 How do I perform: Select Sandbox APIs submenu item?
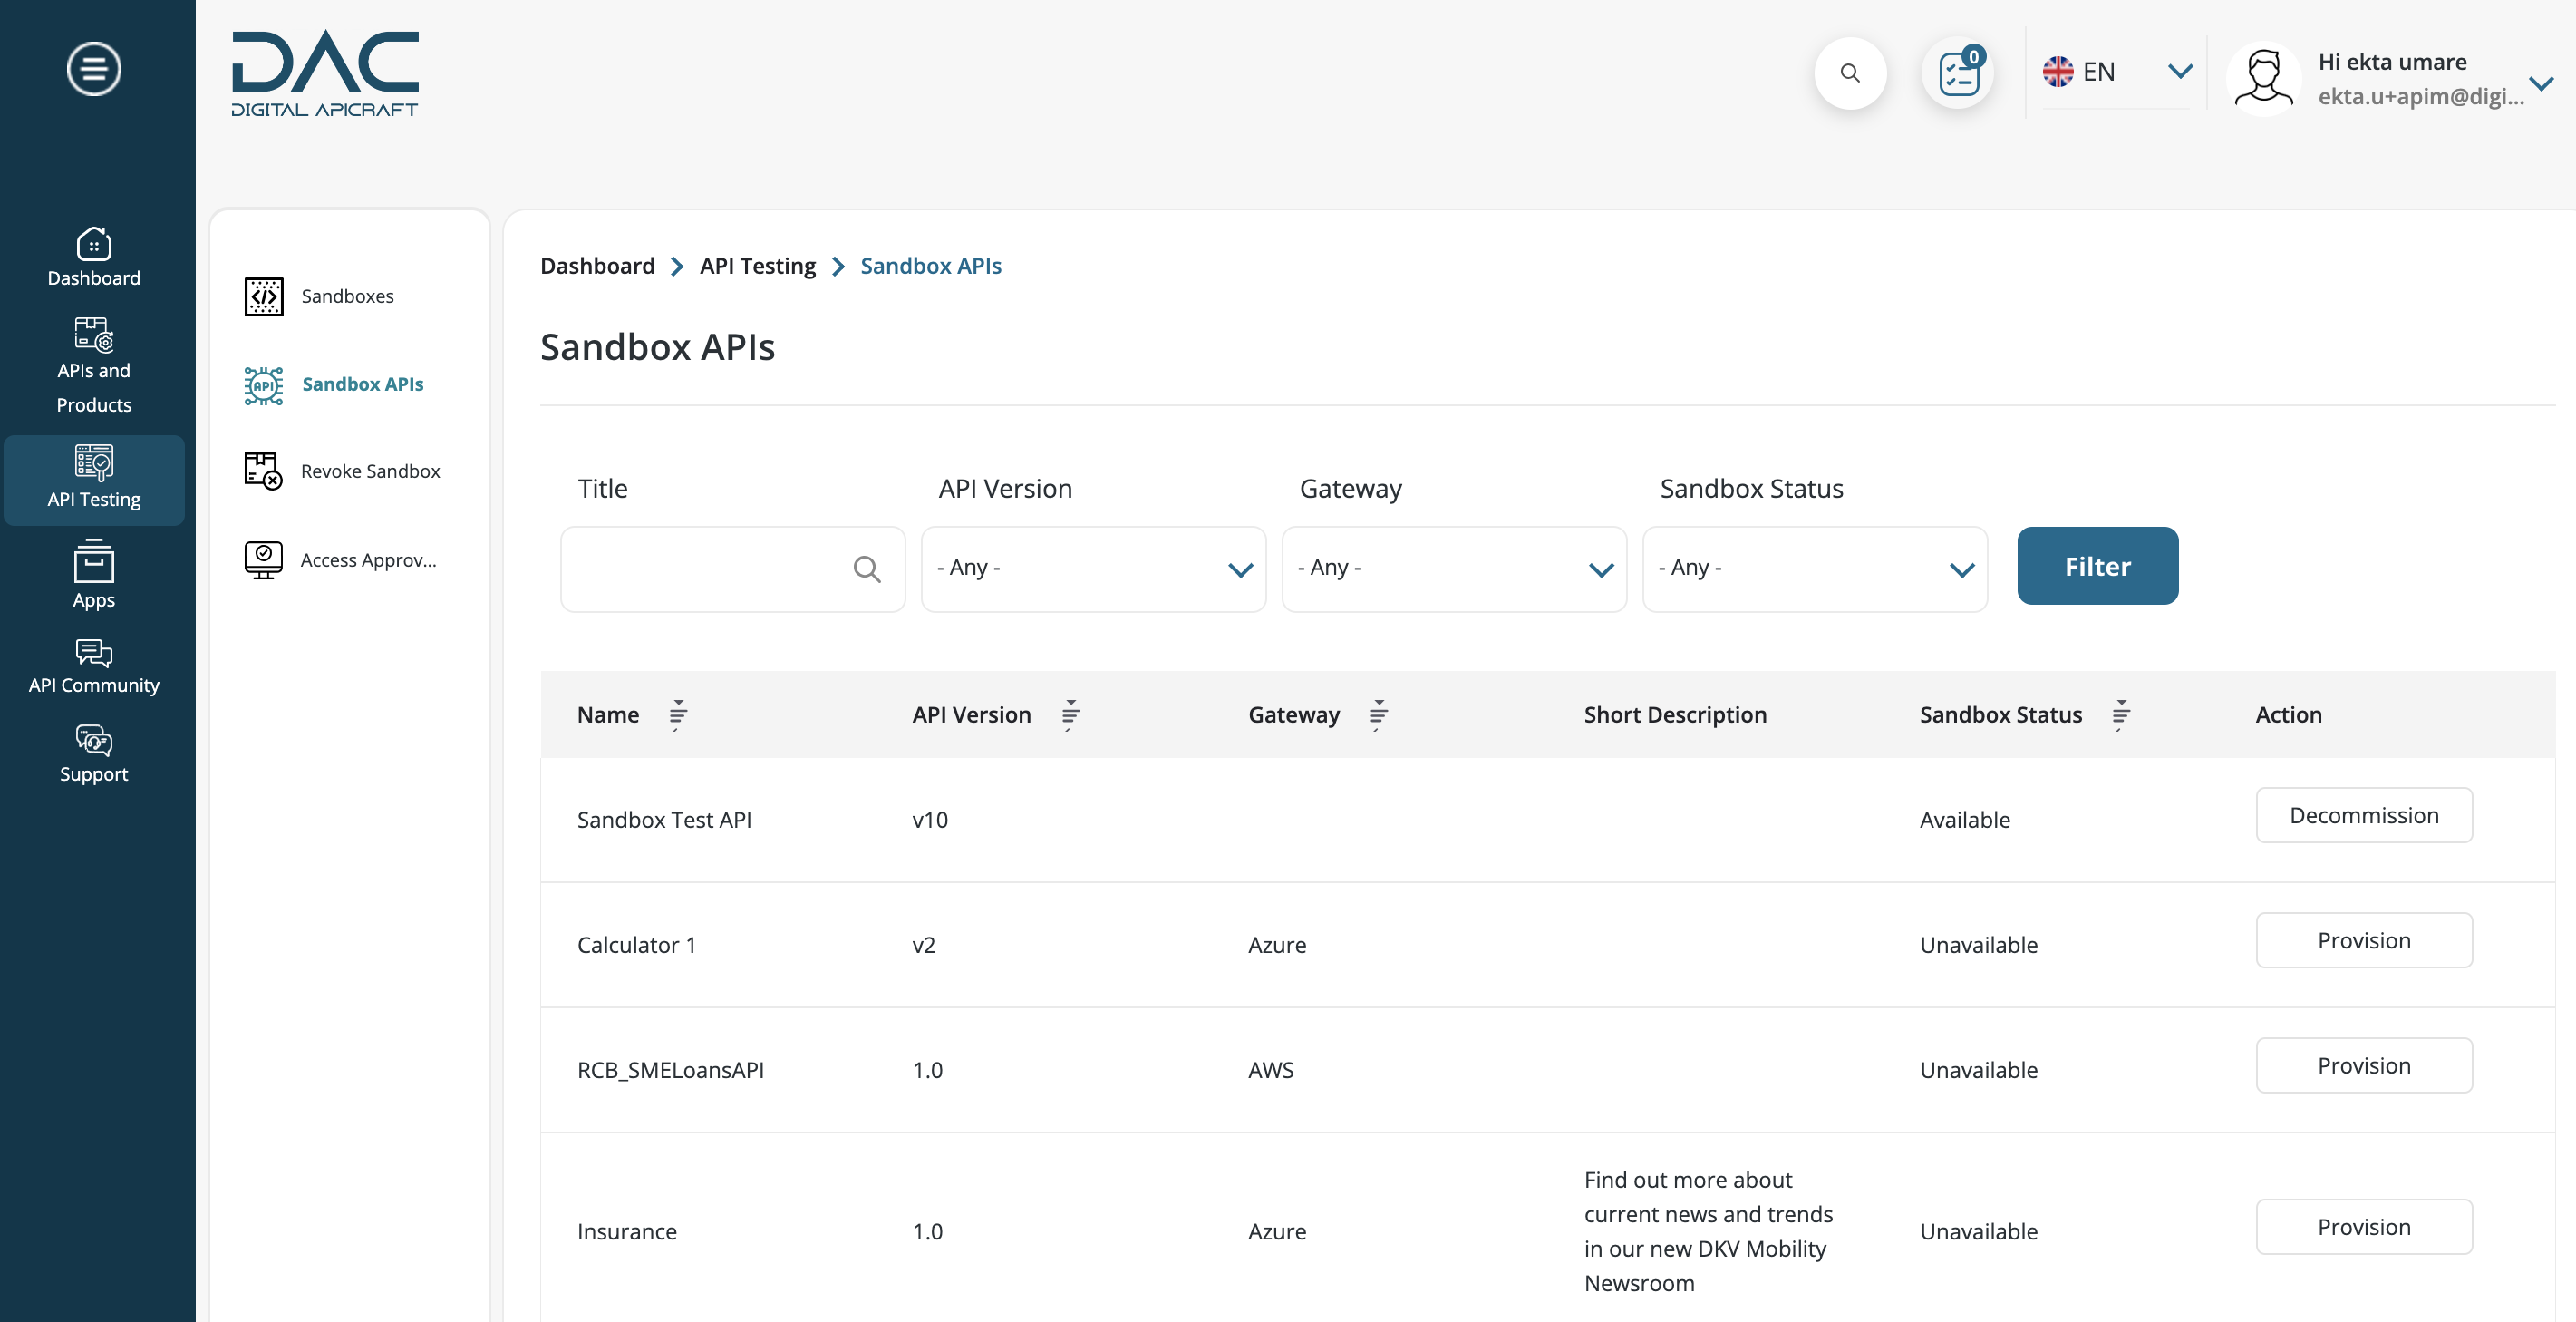coord(363,384)
